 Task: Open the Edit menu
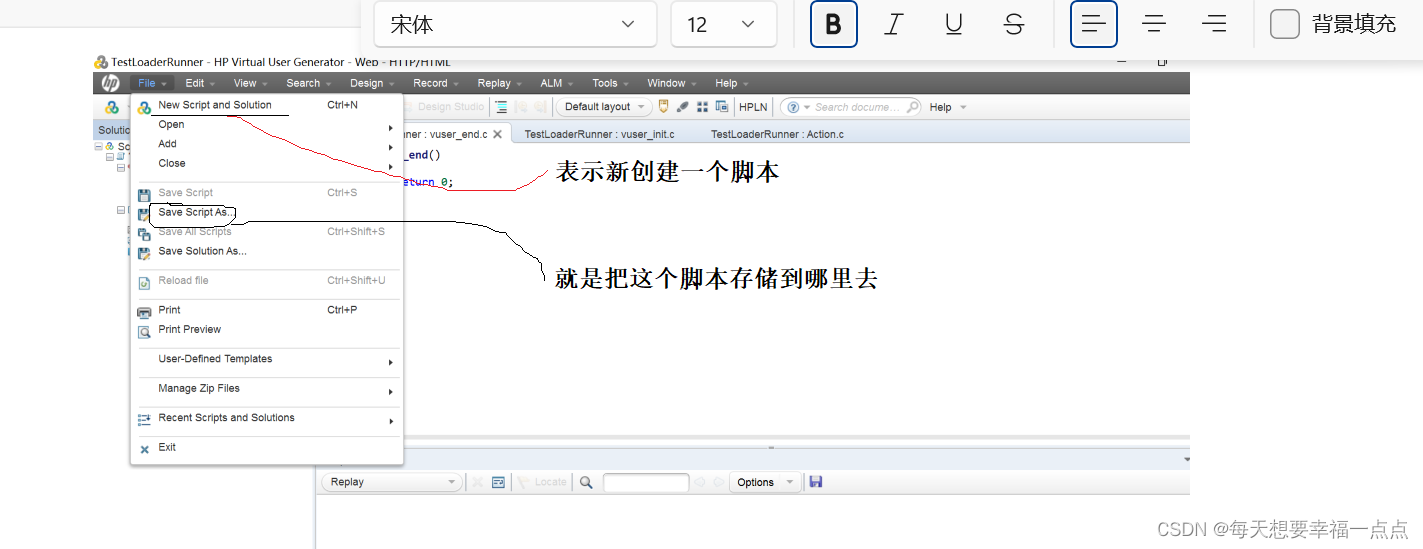[200, 84]
